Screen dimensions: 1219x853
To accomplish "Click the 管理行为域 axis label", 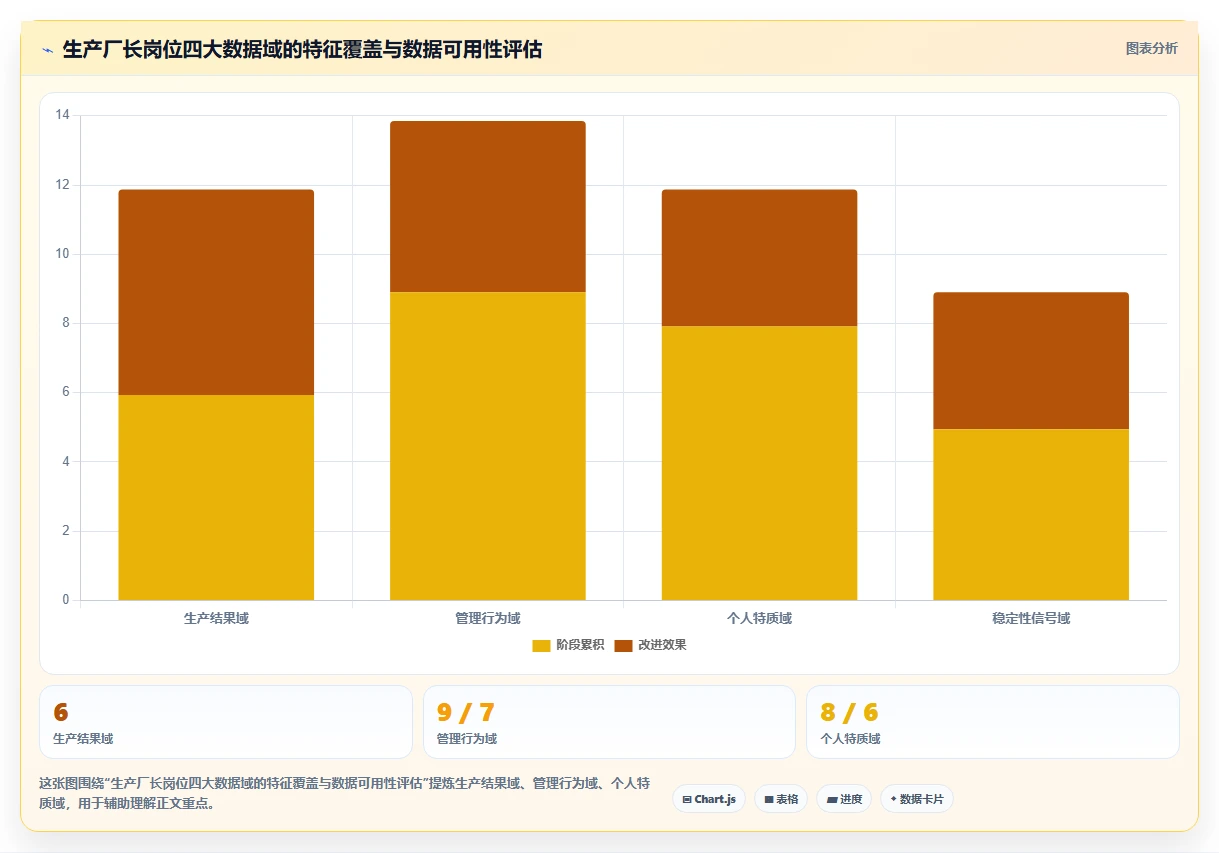I will tap(488, 618).
